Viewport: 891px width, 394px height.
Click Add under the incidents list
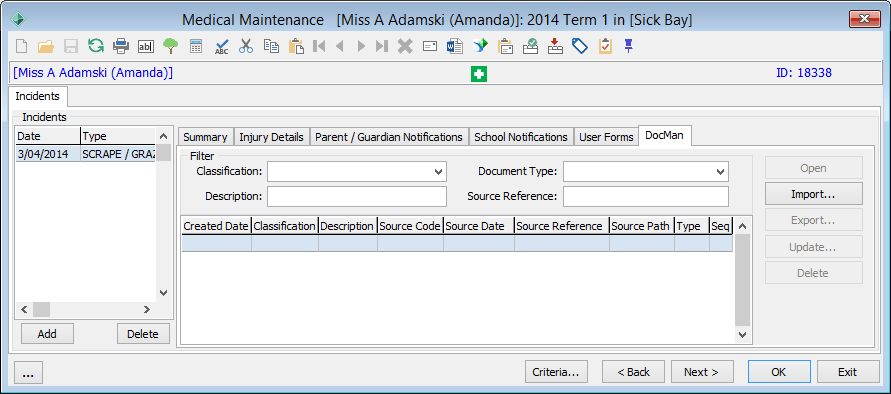tap(47, 334)
